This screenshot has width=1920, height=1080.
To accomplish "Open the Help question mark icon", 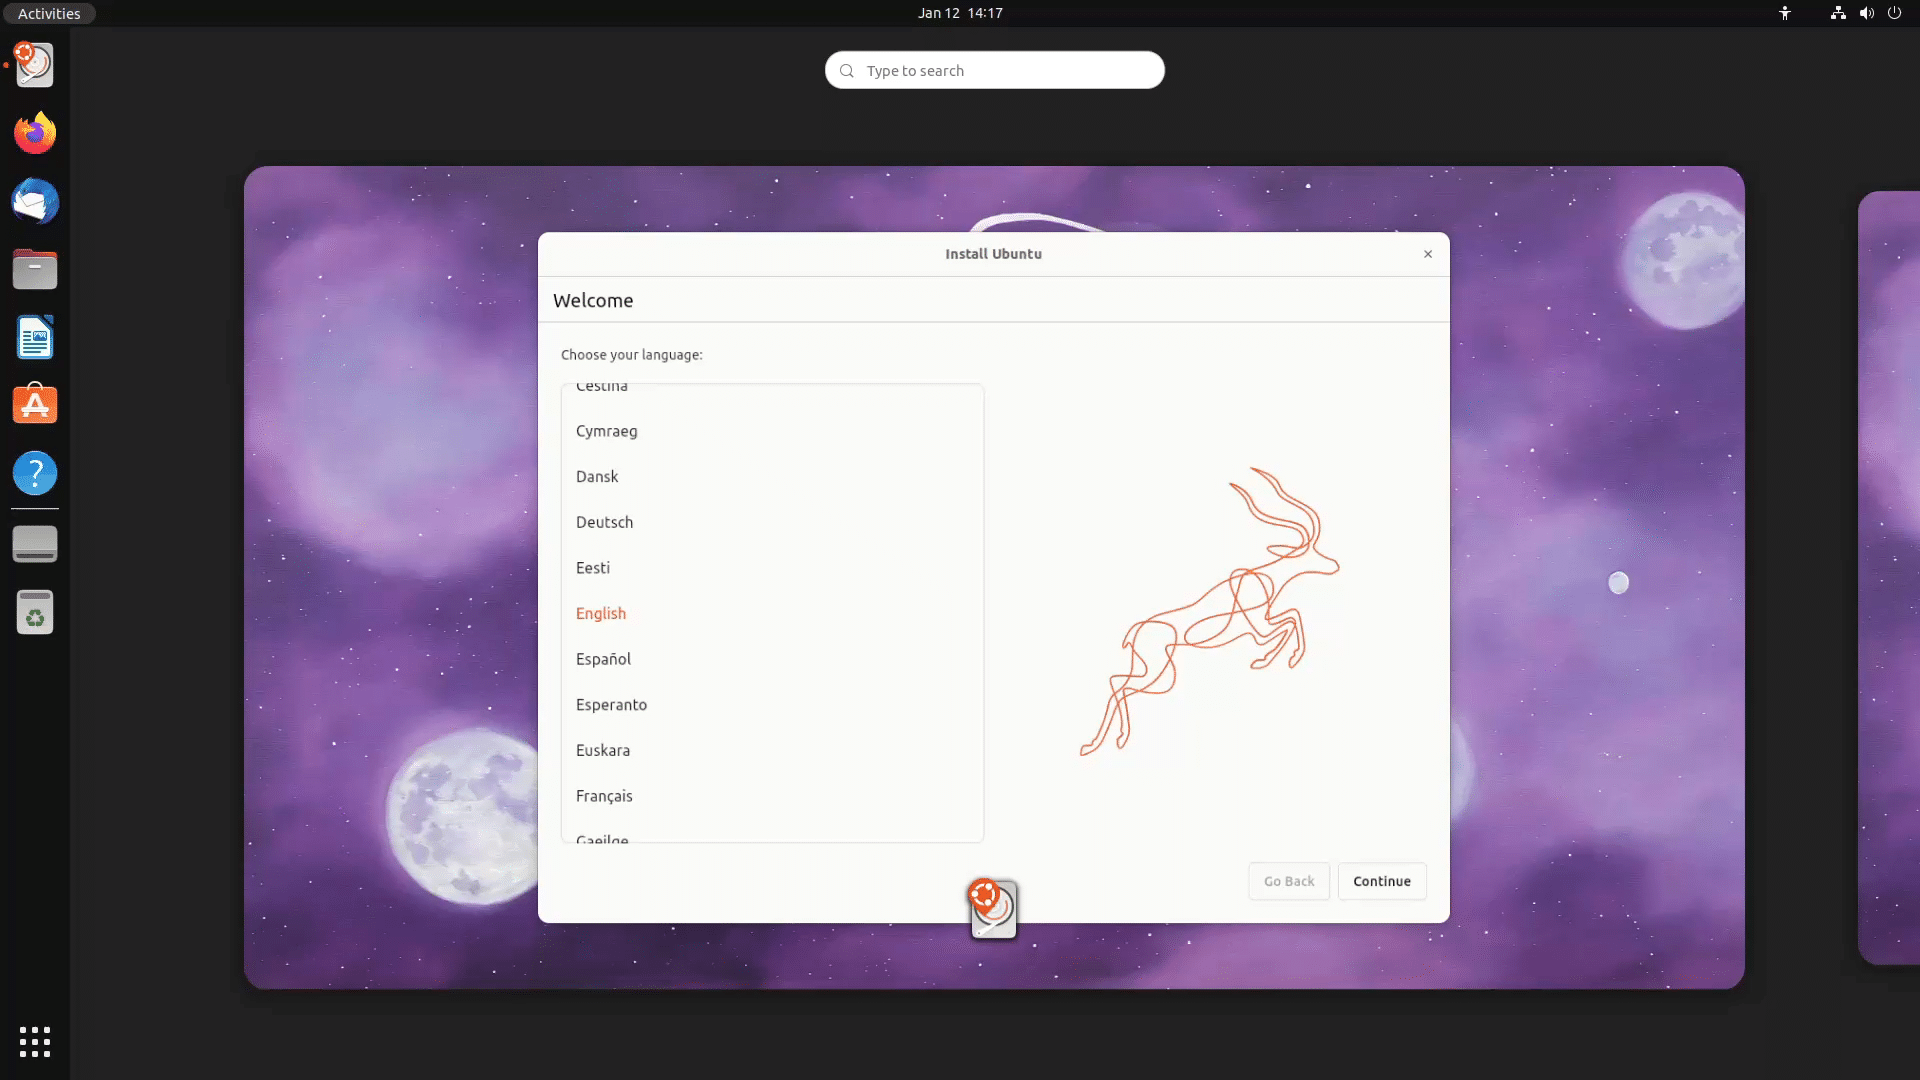I will click(35, 473).
